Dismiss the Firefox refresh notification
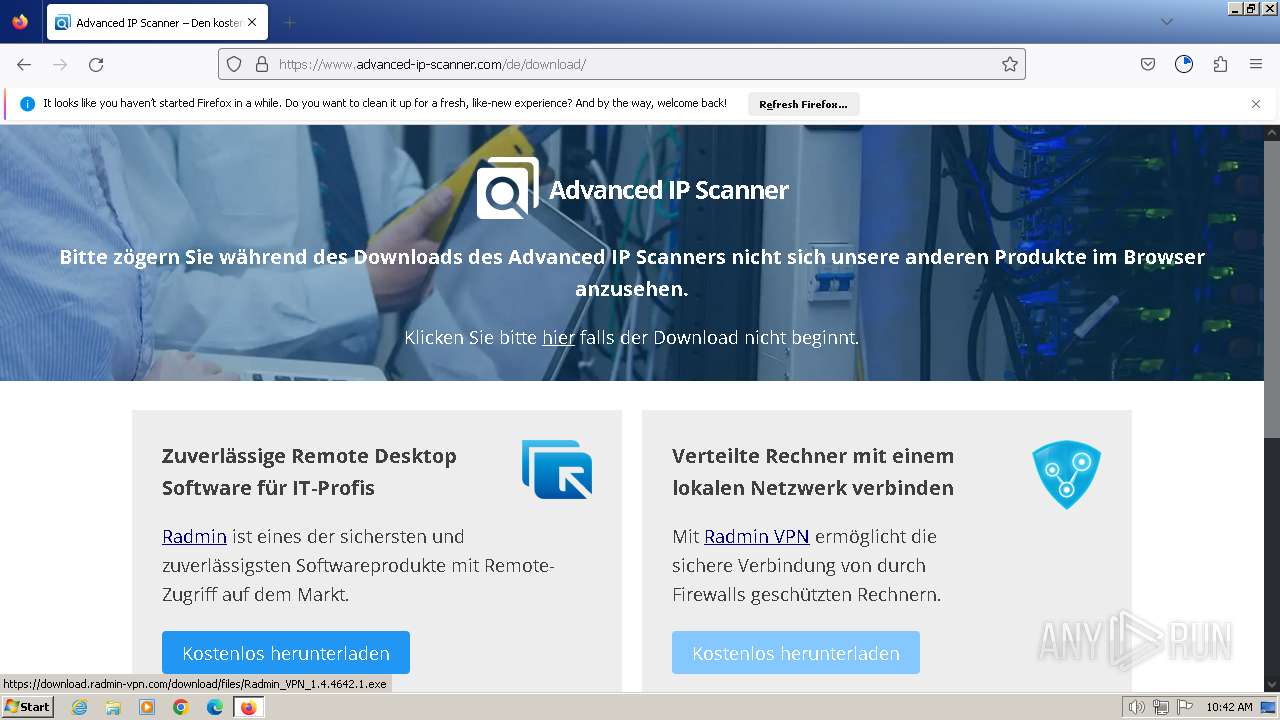The height and width of the screenshot is (720, 1280). point(1256,104)
